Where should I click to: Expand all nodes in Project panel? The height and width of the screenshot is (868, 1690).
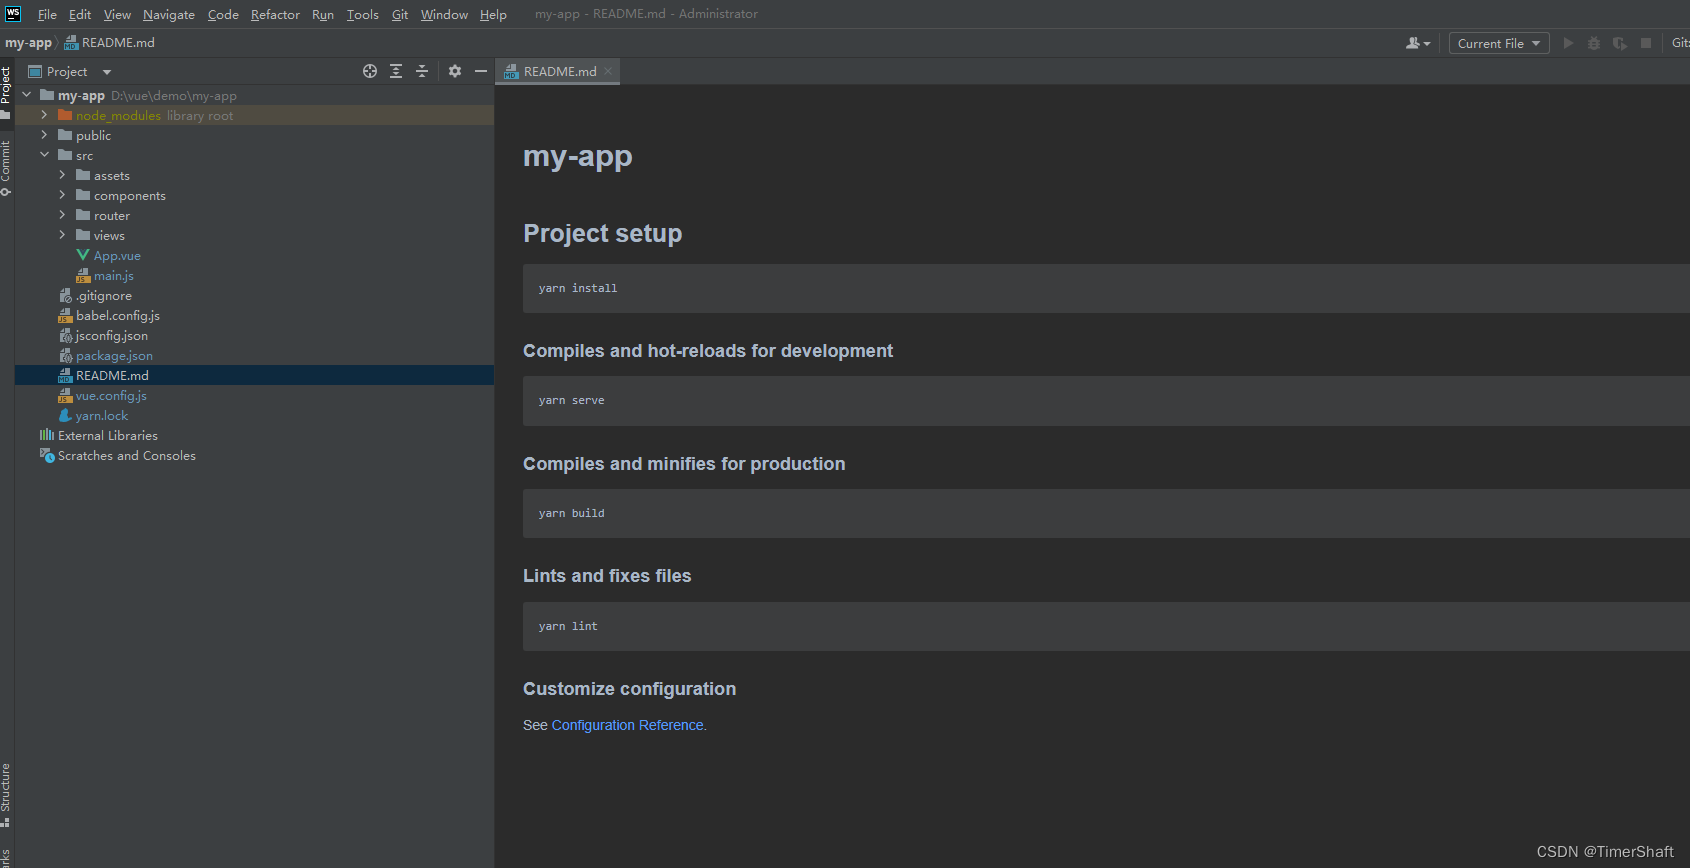coord(396,71)
